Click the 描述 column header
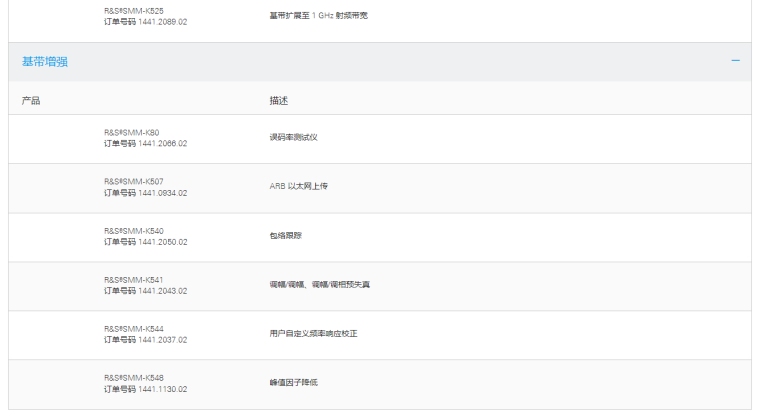This screenshot has height=417, width=760. [266, 101]
